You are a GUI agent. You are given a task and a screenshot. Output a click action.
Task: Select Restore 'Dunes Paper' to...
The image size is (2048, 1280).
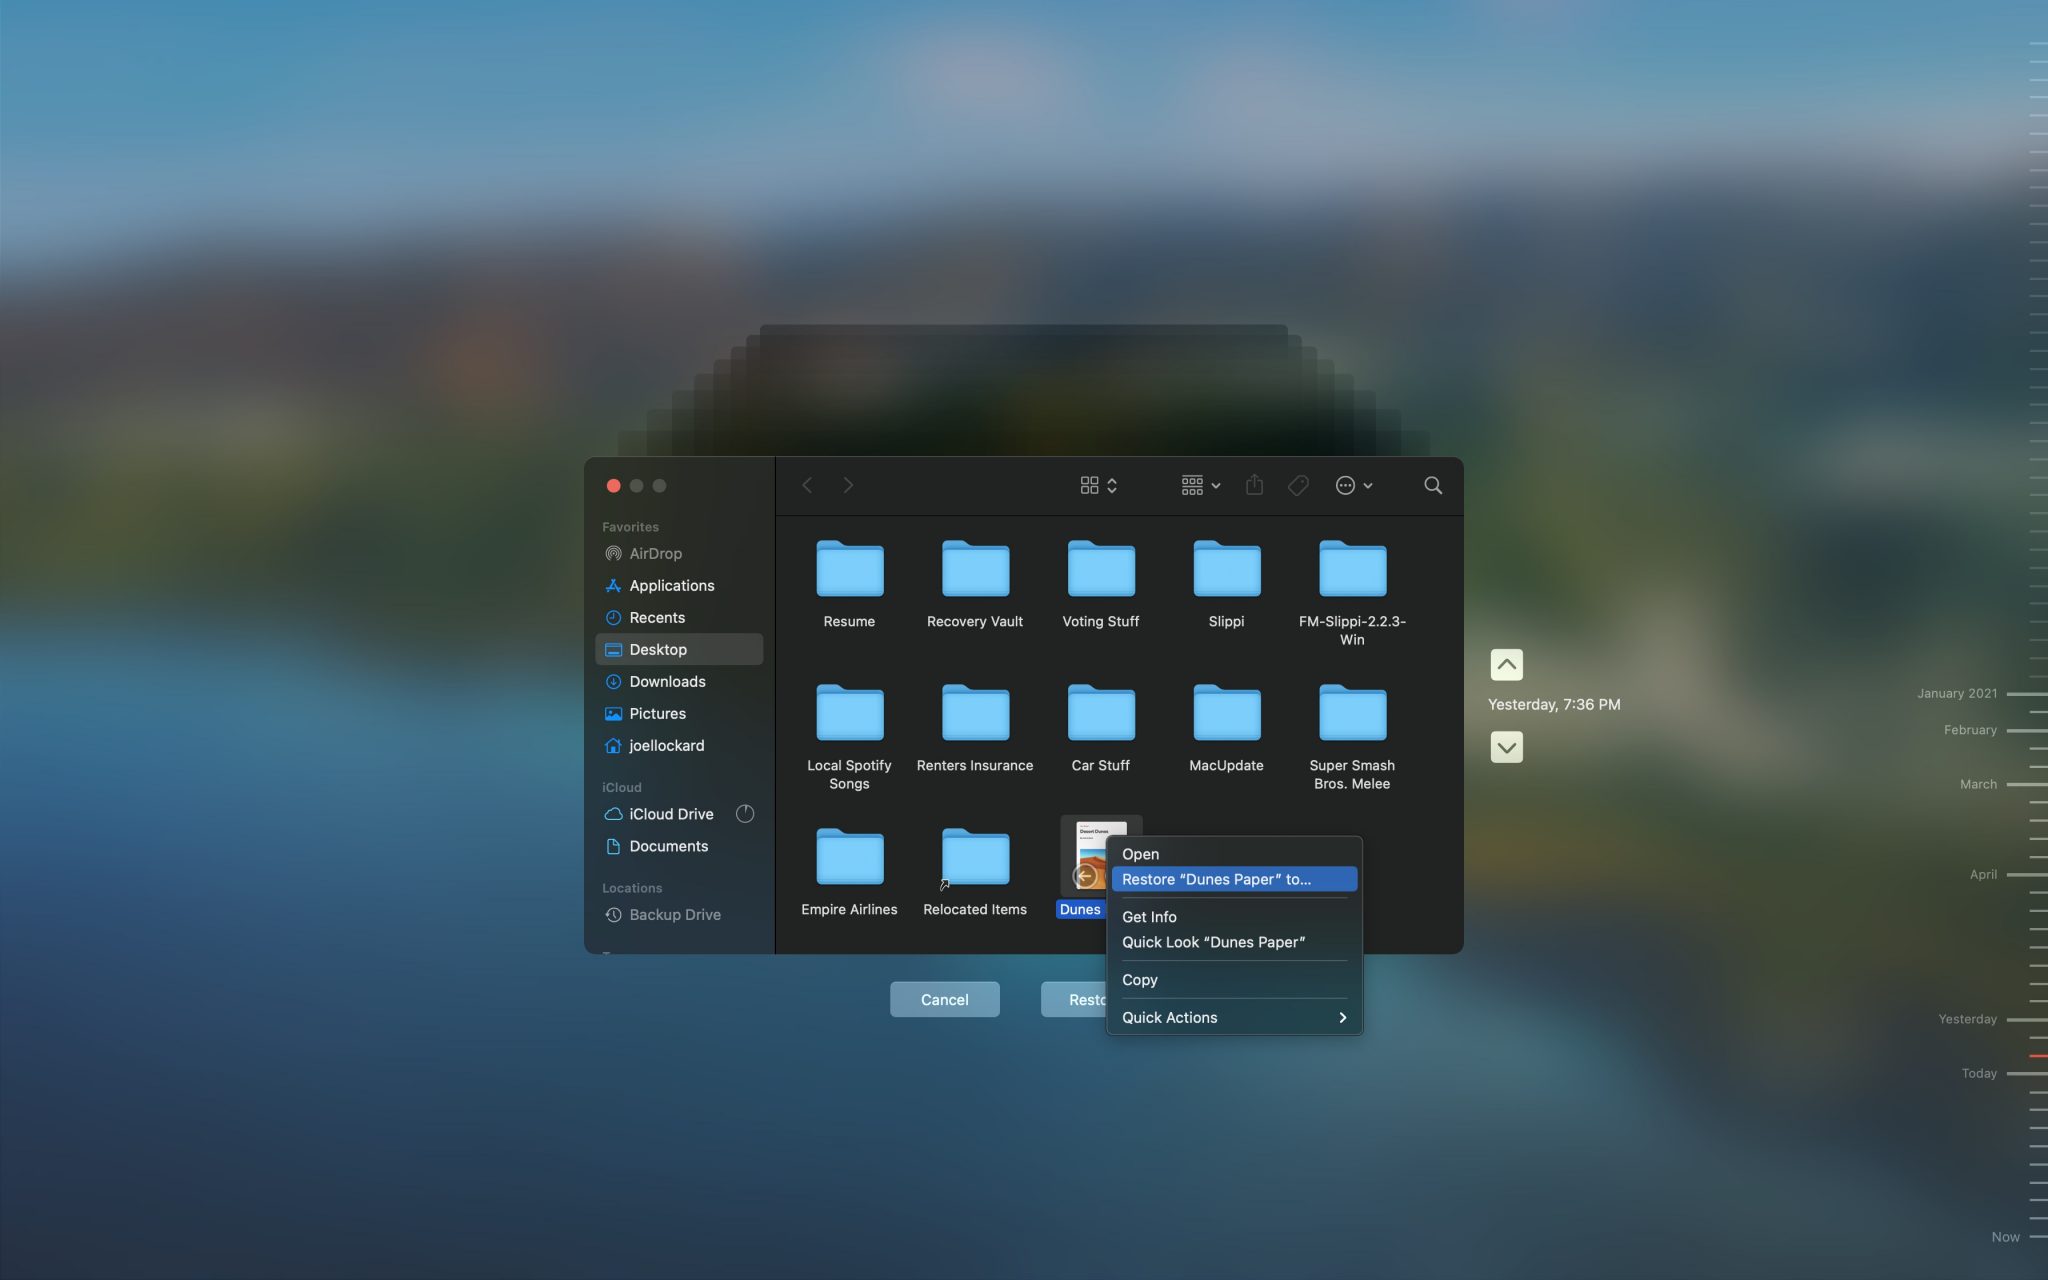(1215, 879)
